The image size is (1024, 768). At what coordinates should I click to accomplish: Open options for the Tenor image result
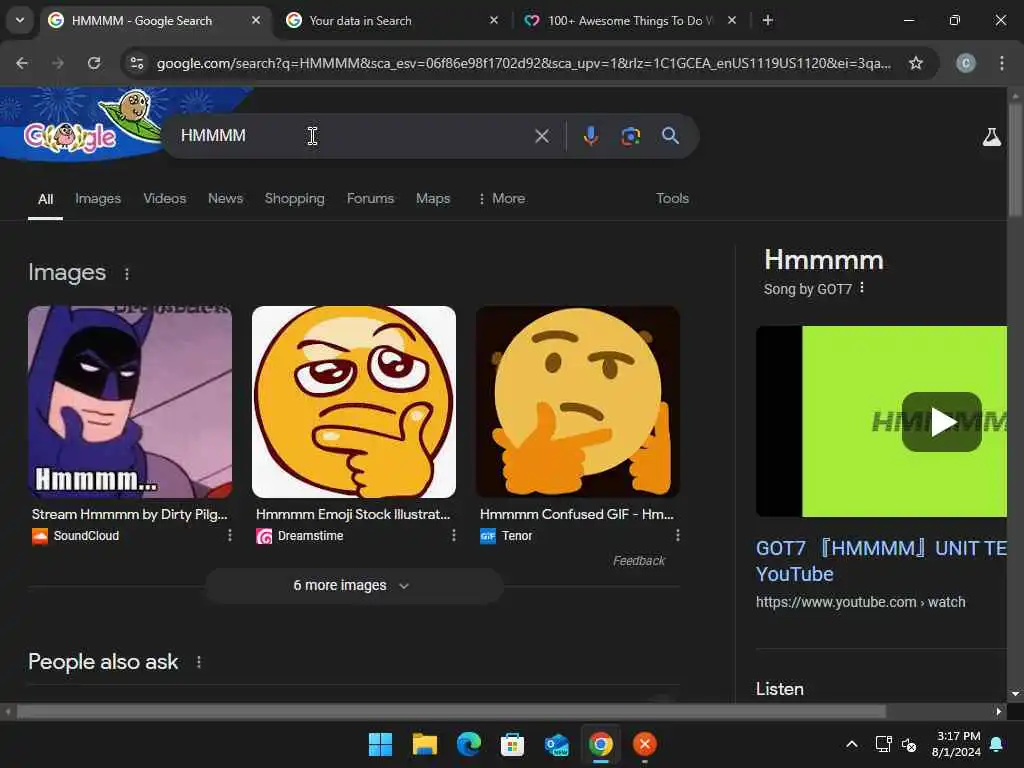678,536
